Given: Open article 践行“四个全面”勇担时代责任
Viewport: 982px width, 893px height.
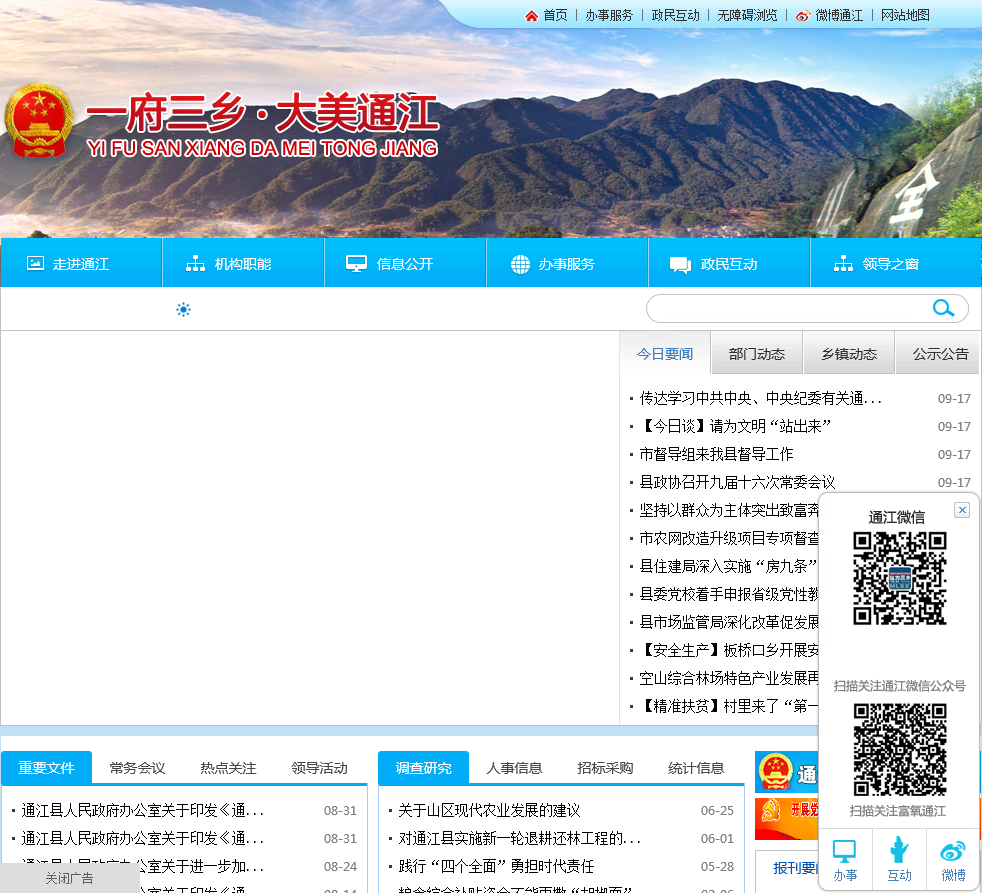Looking at the screenshot, I should (x=496, y=866).
